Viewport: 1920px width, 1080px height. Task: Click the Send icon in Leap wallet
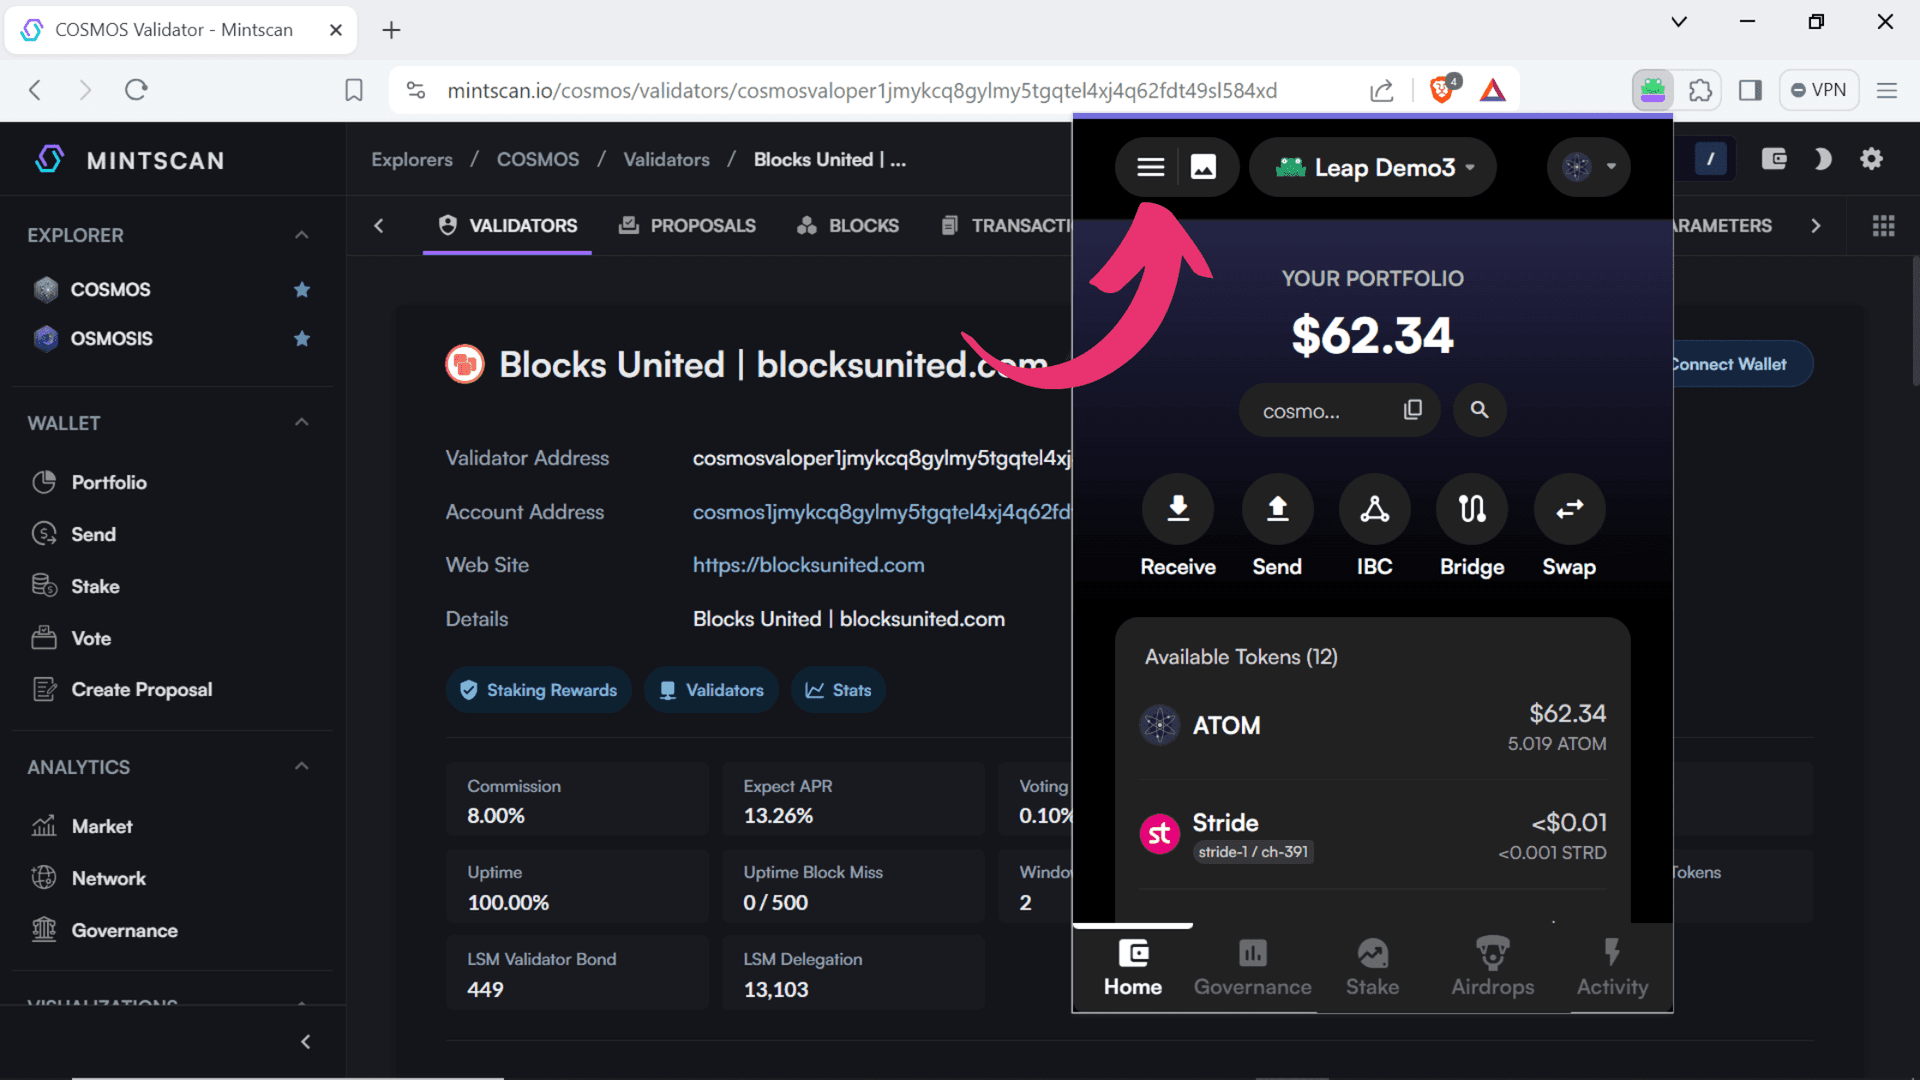[1277, 509]
